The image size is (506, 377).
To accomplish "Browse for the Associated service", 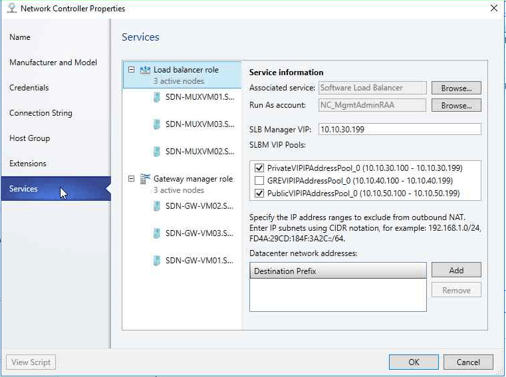I will pyautogui.click(x=456, y=88).
